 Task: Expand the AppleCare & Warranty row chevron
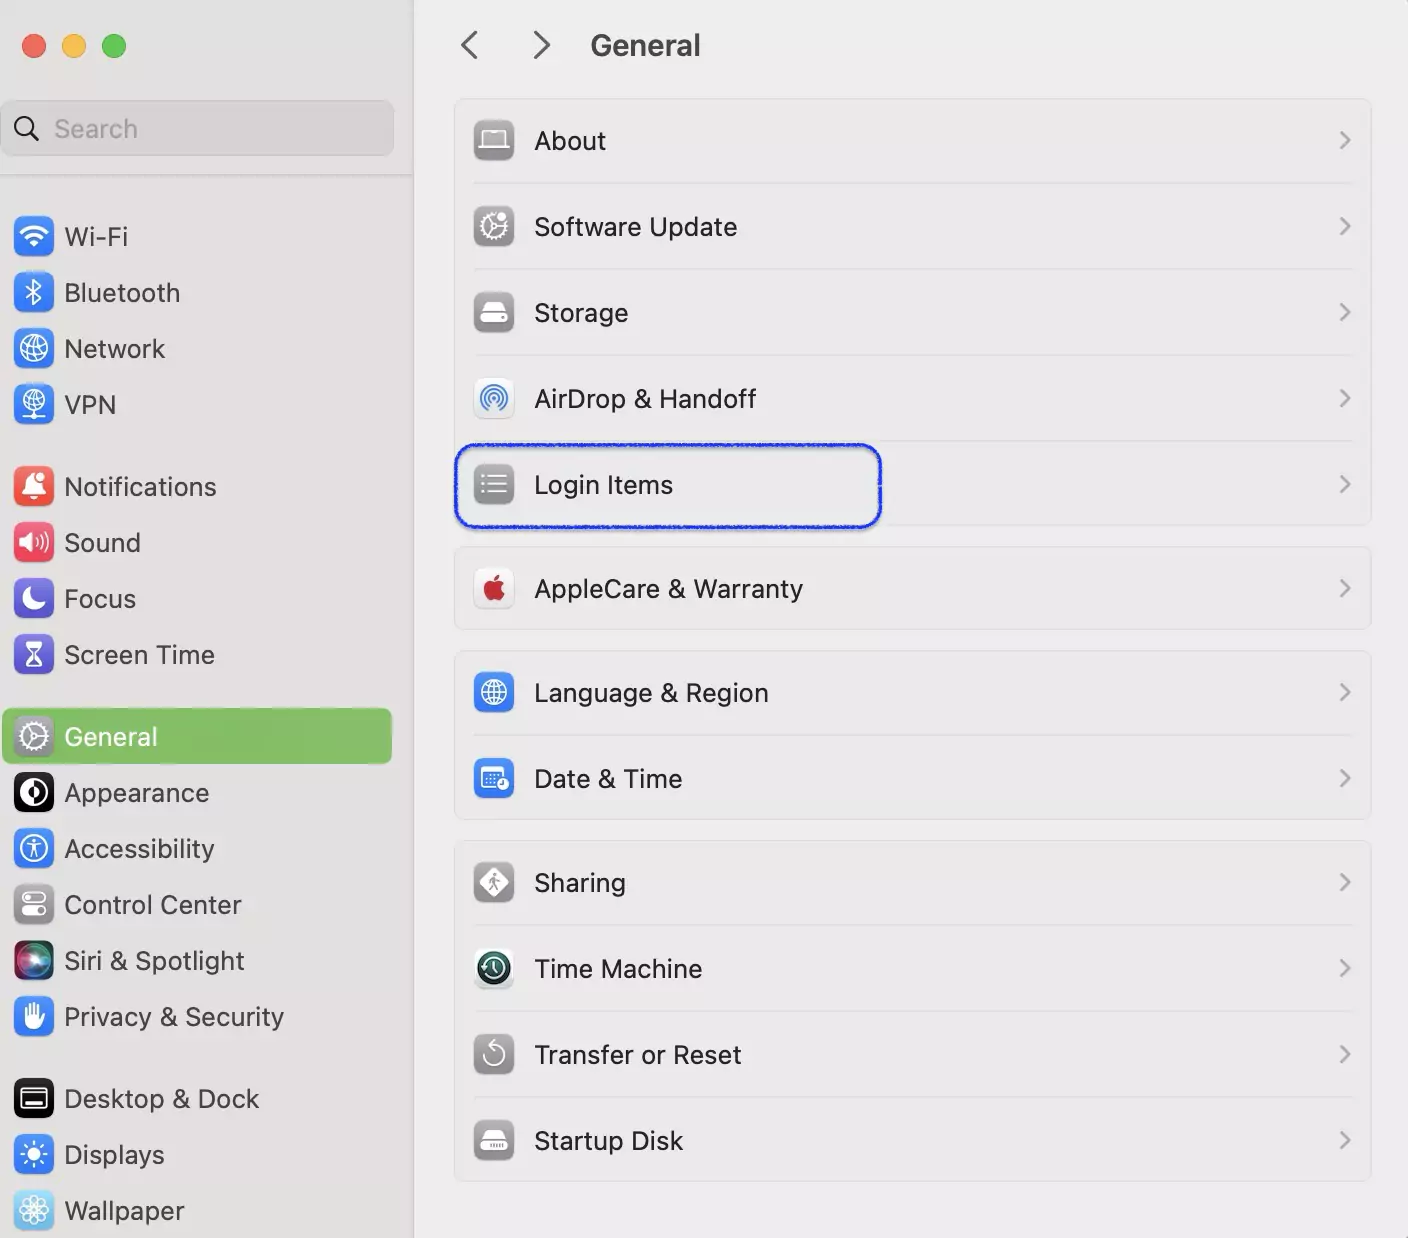tap(1345, 589)
